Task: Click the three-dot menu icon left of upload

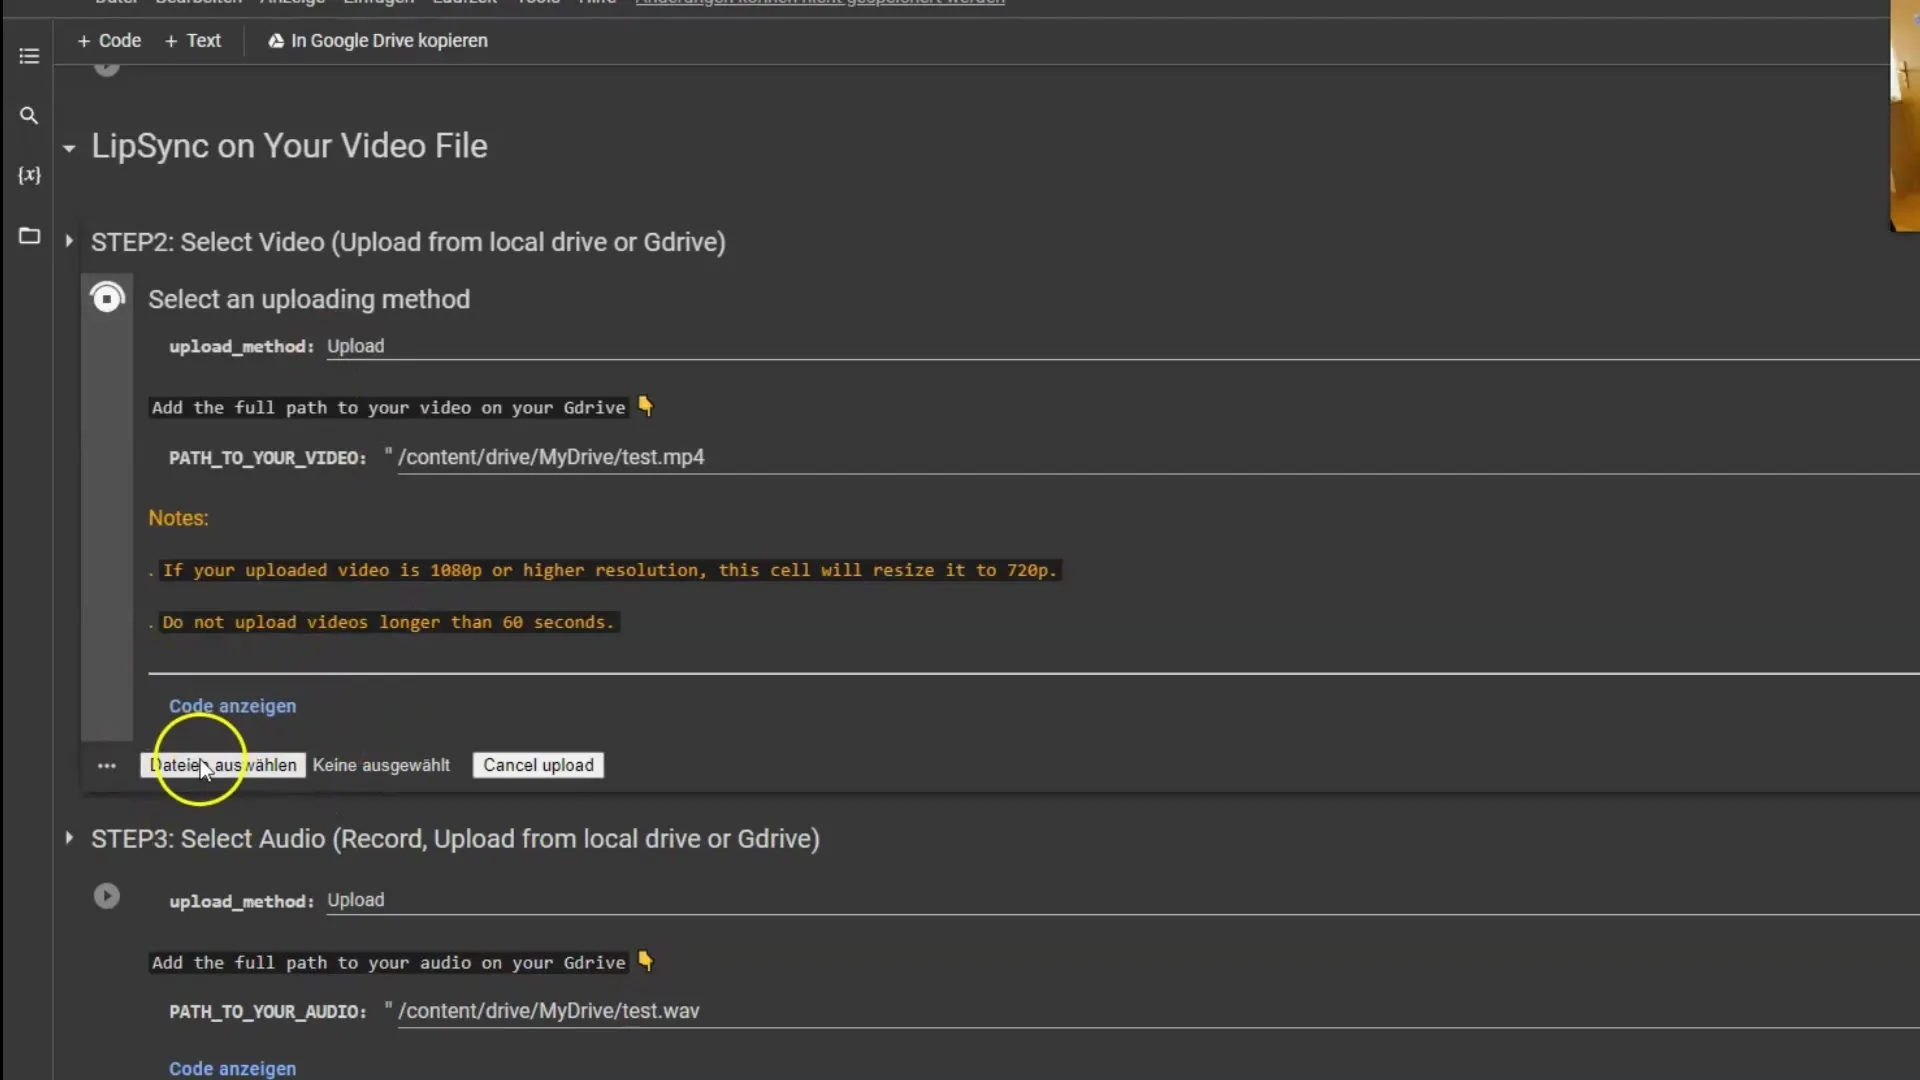Action: click(105, 765)
